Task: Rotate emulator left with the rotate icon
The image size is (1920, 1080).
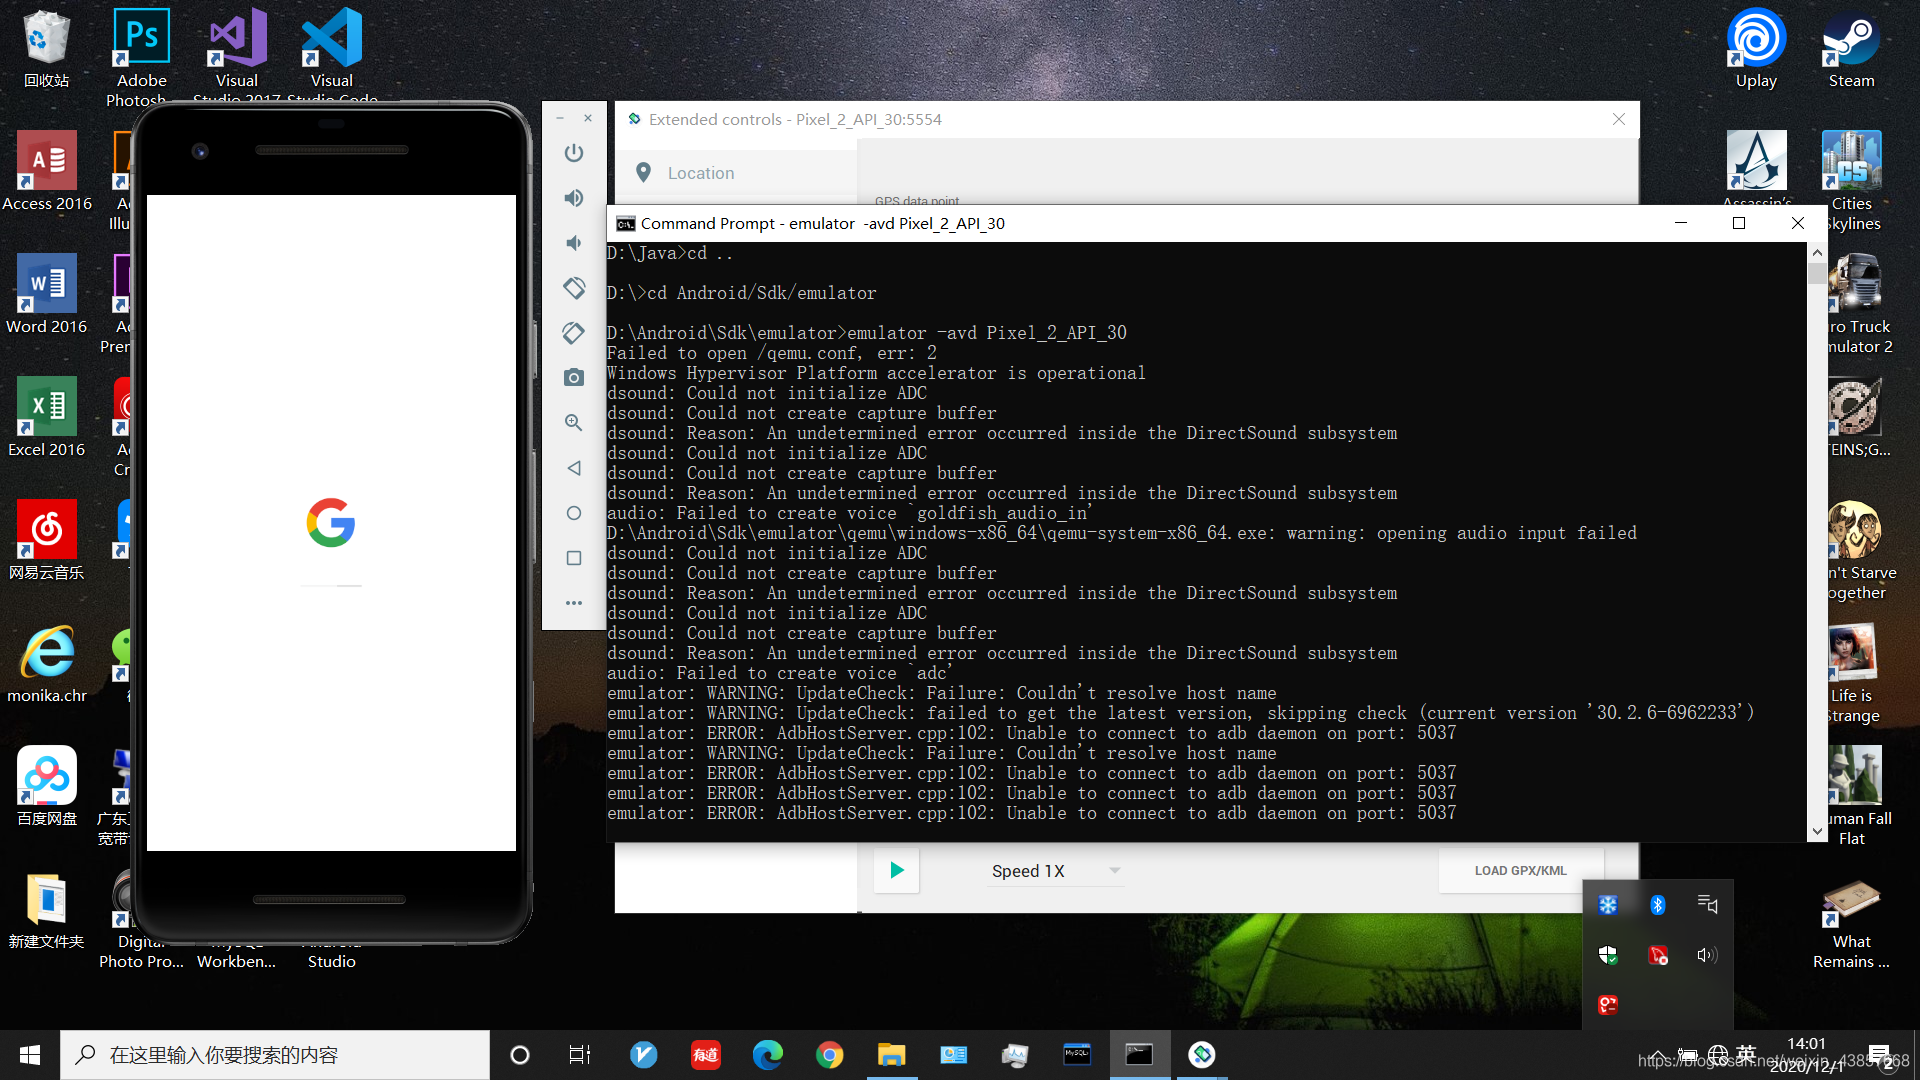Action: [573, 288]
